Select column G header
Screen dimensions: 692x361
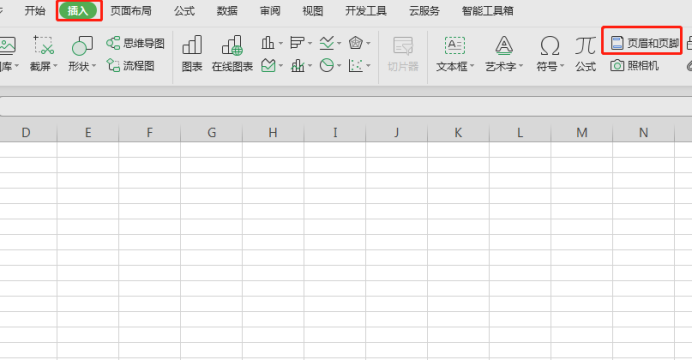click(211, 132)
